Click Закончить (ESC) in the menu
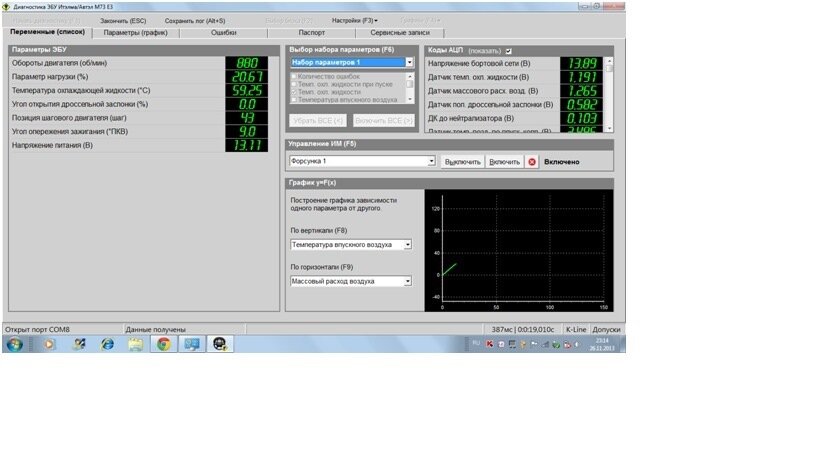 point(123,21)
